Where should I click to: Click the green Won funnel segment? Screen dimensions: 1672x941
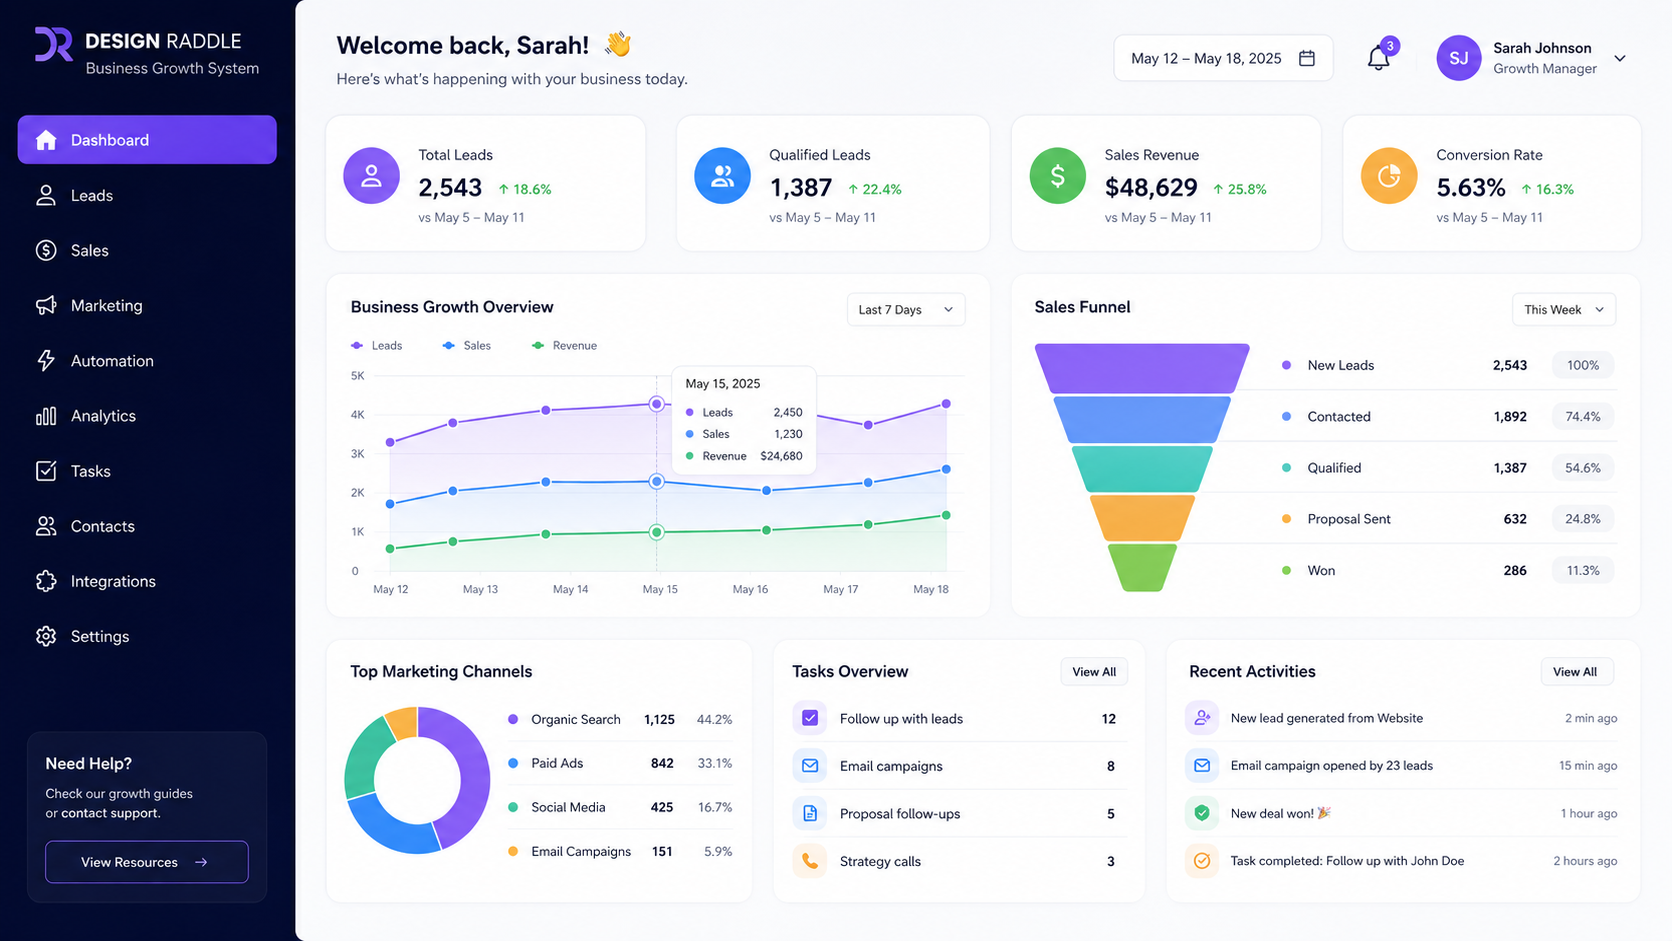(1142, 568)
